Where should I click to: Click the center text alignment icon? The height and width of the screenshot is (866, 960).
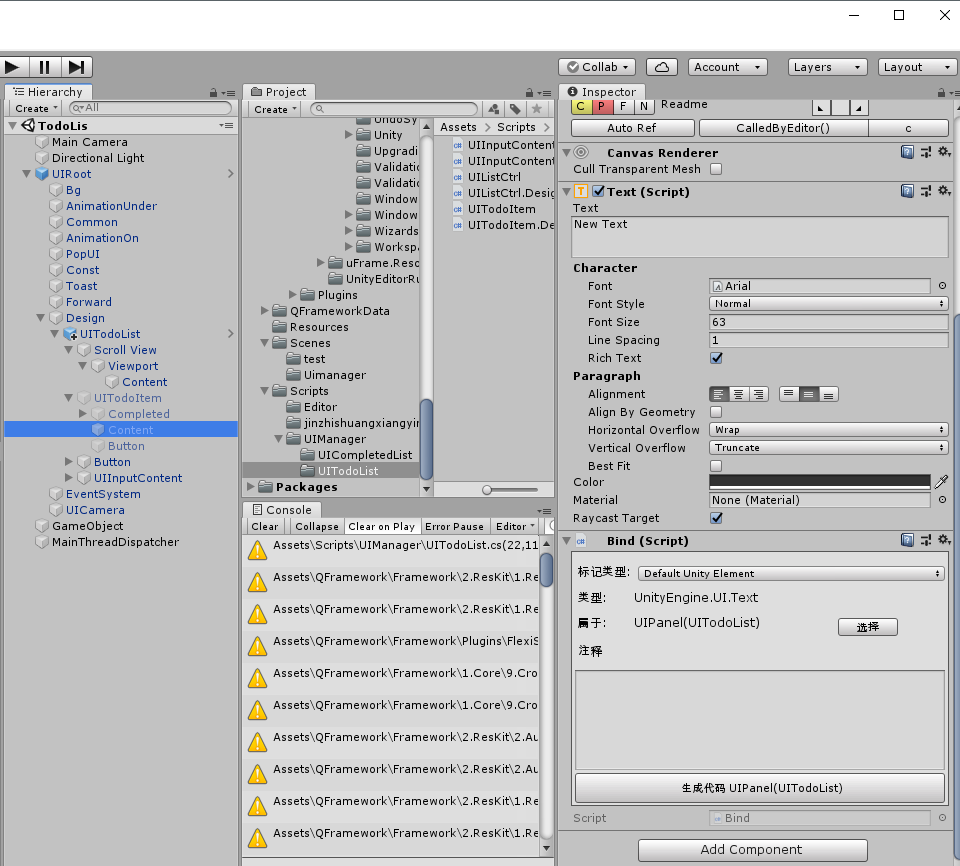[x=737, y=394]
